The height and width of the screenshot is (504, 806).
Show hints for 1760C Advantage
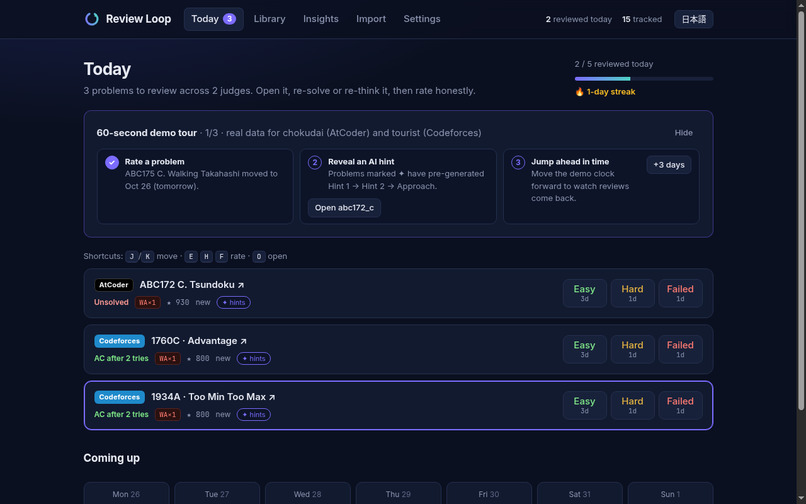253,358
